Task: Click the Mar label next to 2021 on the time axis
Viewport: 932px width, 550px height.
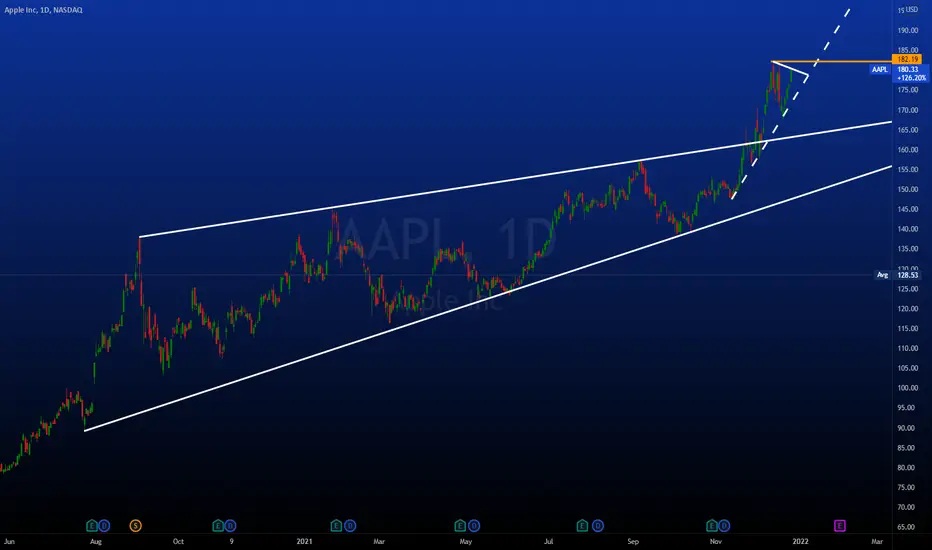Action: [379, 542]
